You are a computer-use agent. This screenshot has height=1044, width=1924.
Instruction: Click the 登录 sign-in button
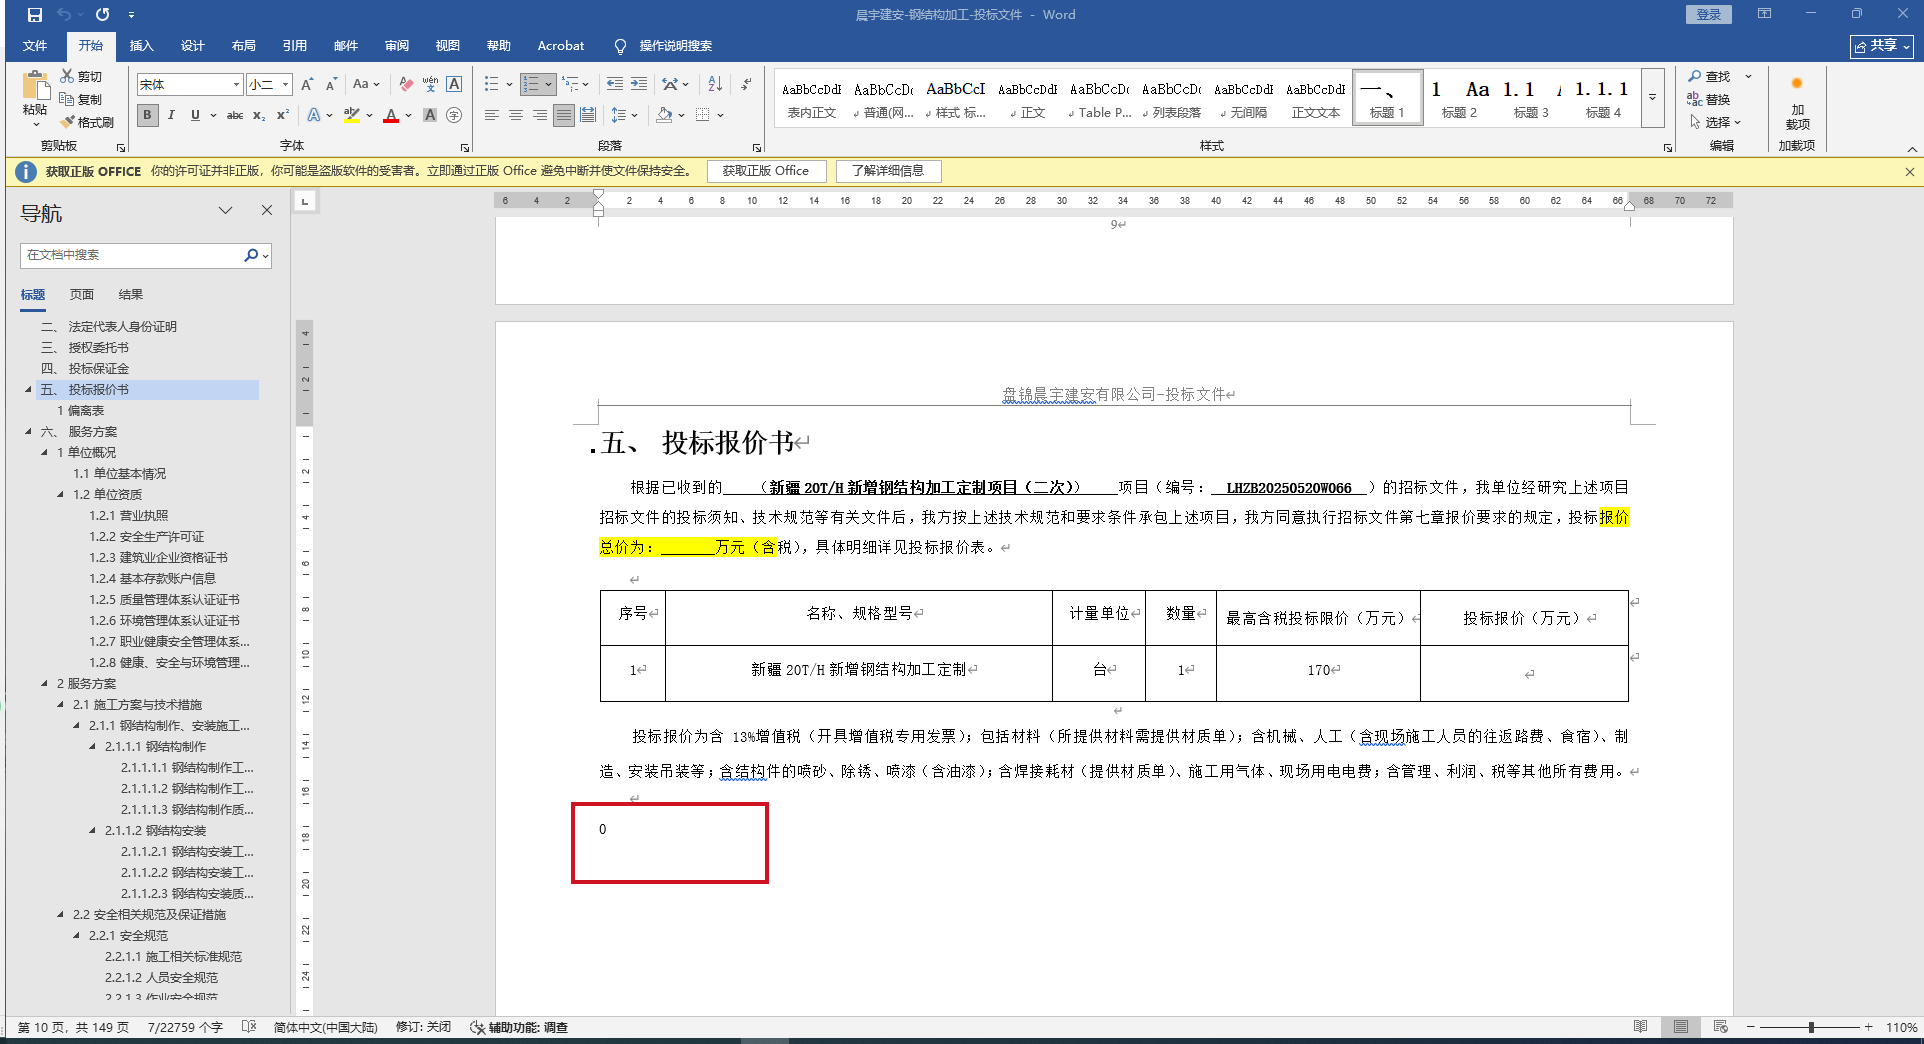pyautogui.click(x=1709, y=14)
